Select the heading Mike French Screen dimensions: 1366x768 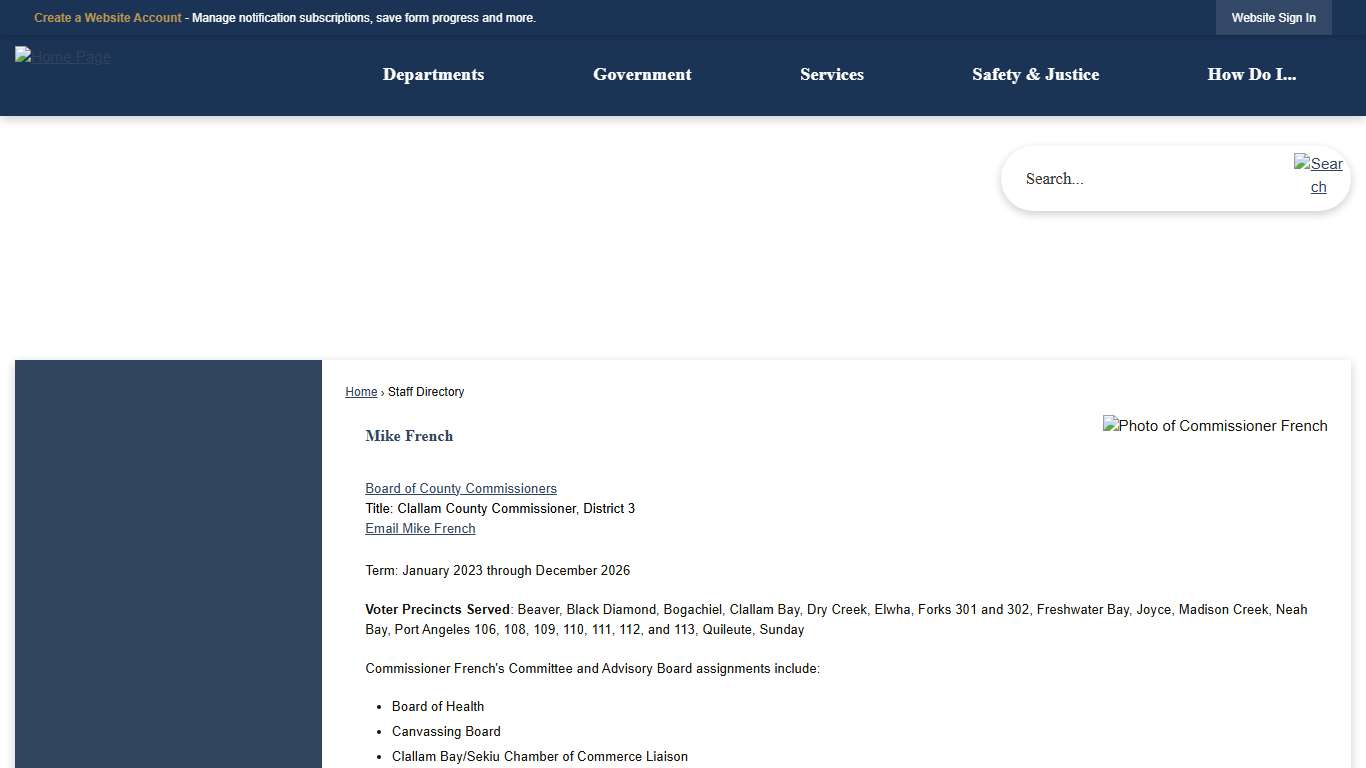[409, 436]
